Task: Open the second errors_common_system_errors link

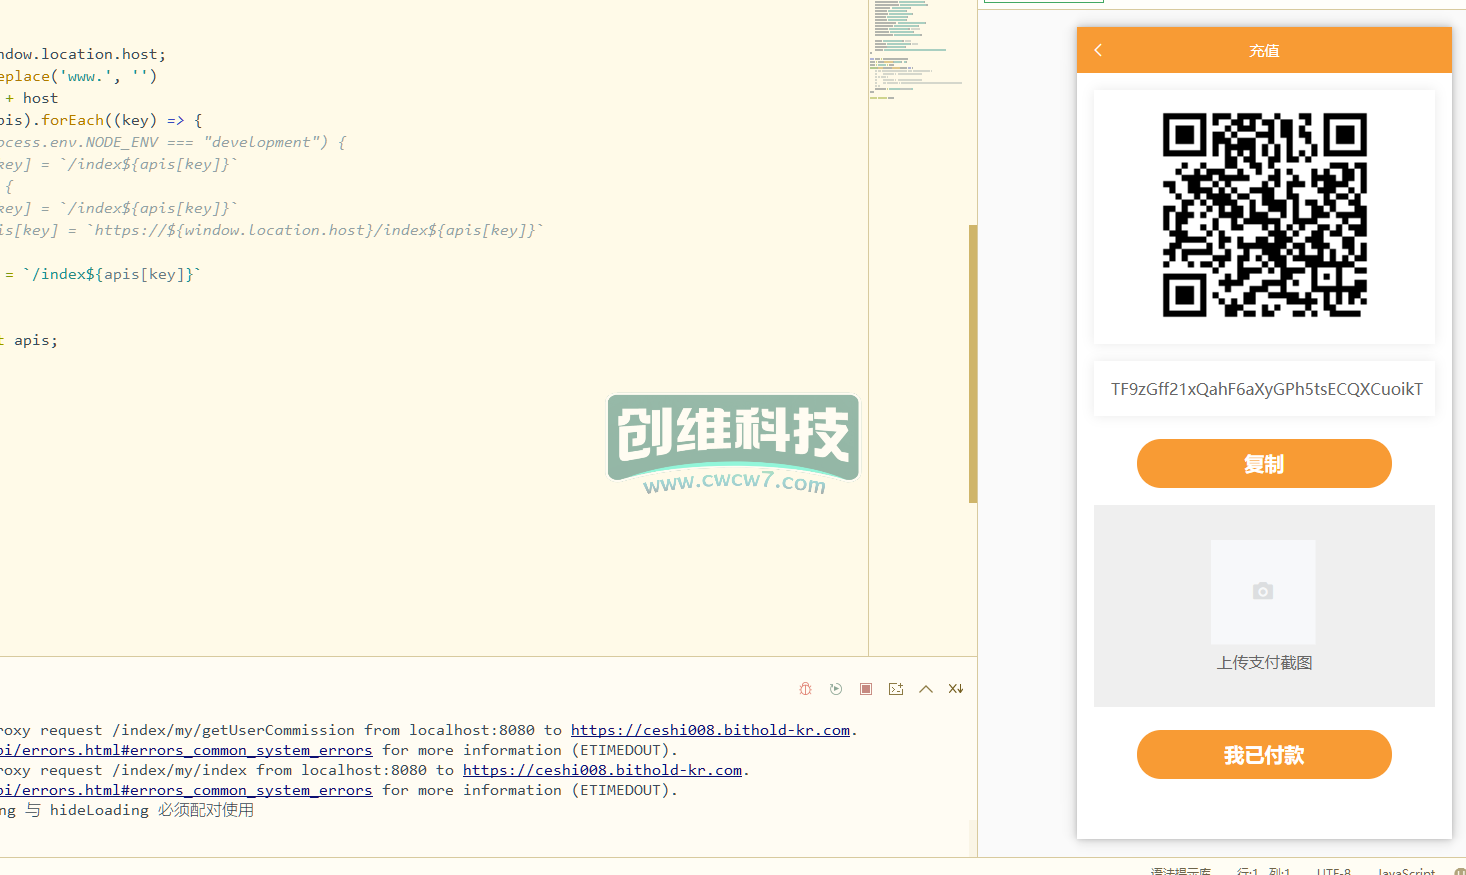Action: tap(186, 790)
